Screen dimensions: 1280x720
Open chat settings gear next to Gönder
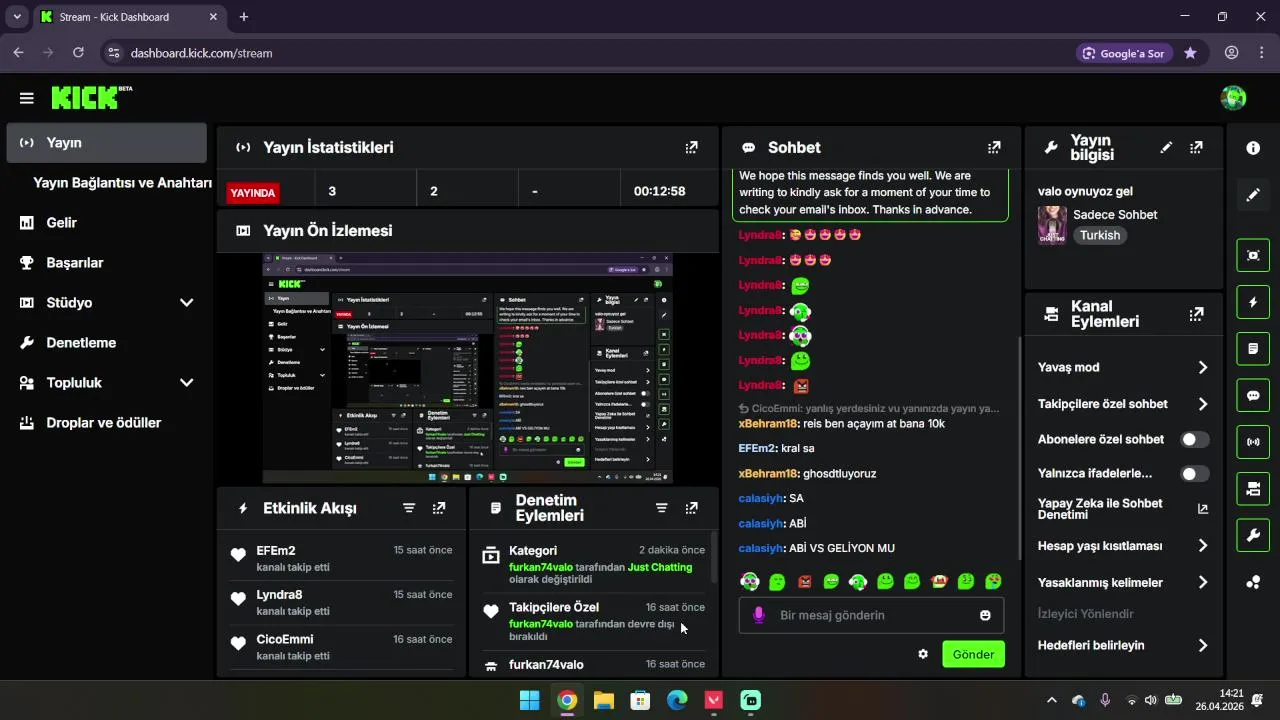coord(923,654)
